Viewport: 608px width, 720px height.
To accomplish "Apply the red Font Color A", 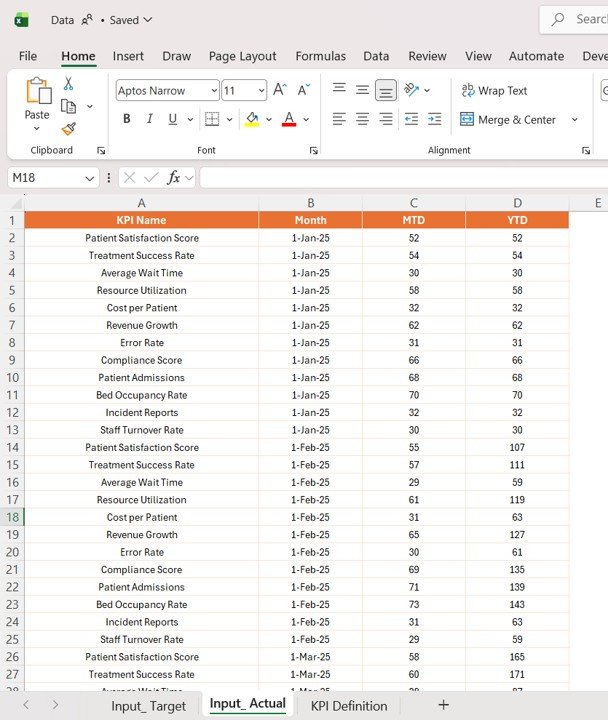I will coord(289,119).
